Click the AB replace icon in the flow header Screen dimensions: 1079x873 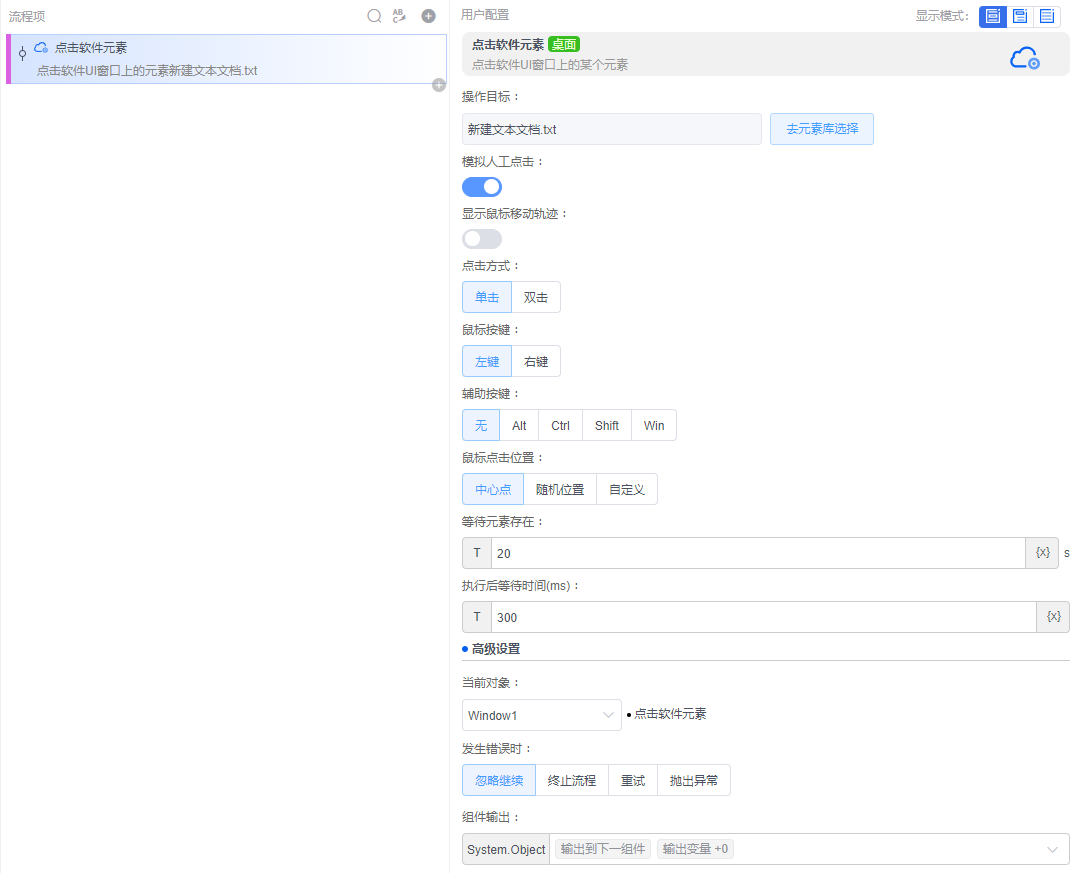(399, 16)
